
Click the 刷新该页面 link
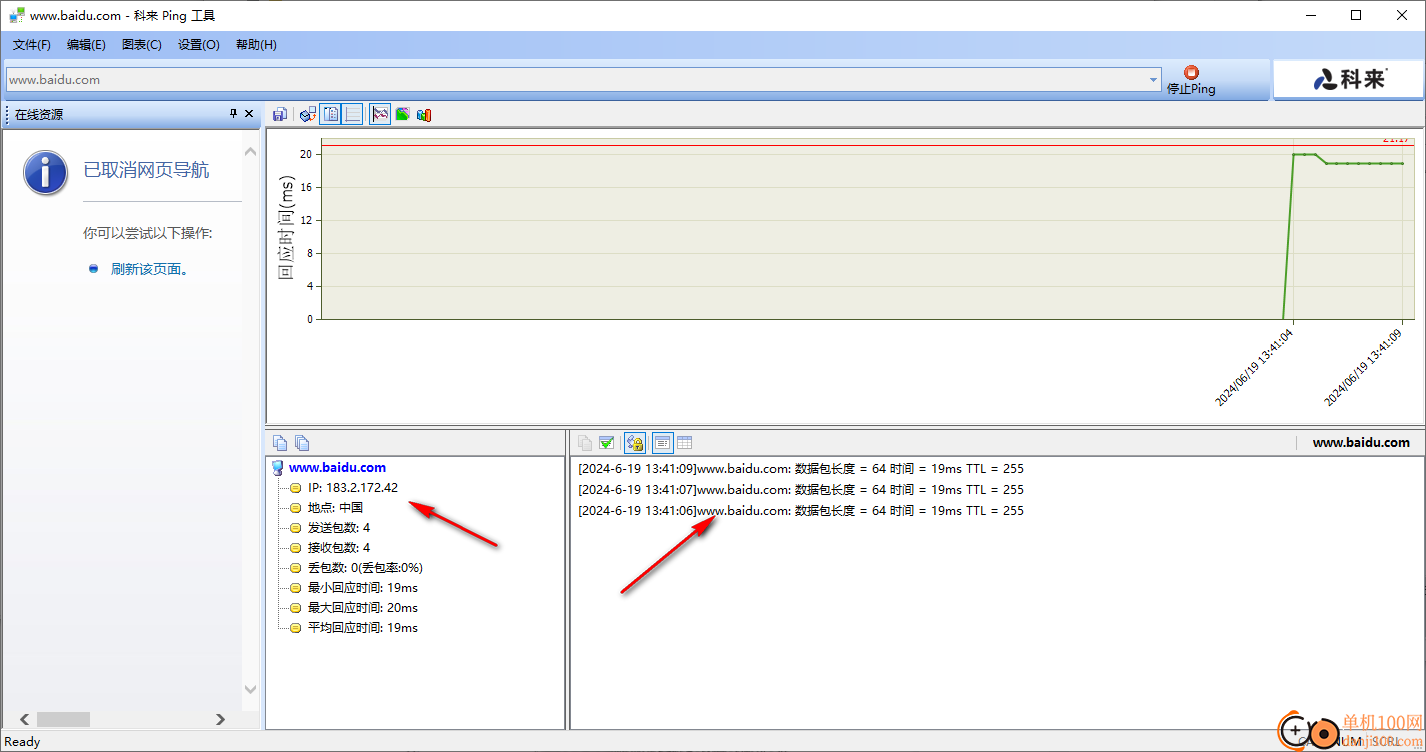[x=150, y=269]
